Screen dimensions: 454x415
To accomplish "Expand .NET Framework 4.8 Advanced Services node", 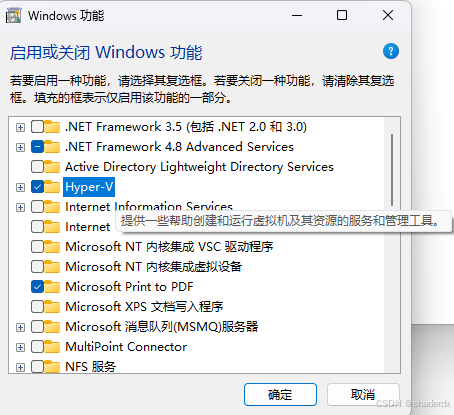I will click(20, 147).
